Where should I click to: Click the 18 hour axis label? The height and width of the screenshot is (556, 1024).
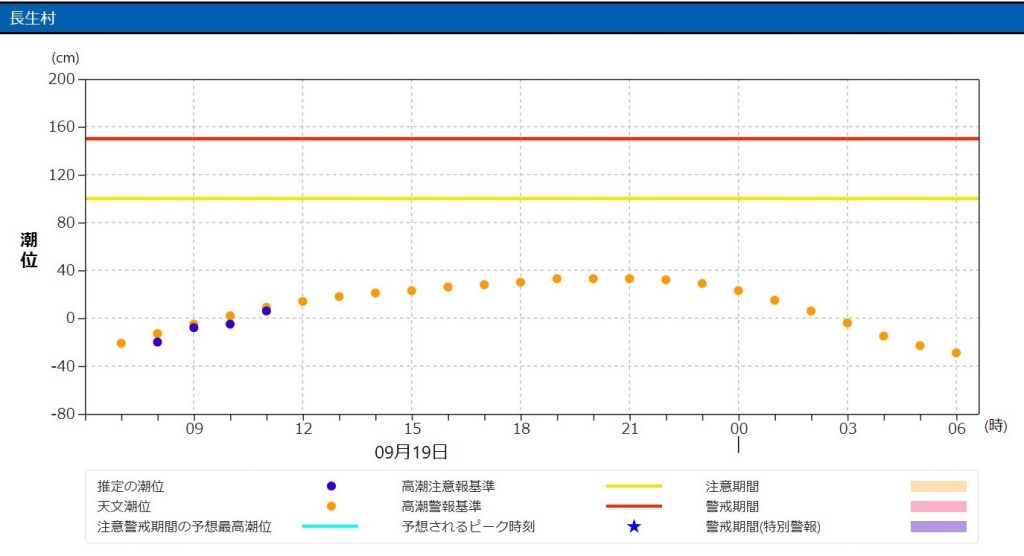tap(521, 429)
